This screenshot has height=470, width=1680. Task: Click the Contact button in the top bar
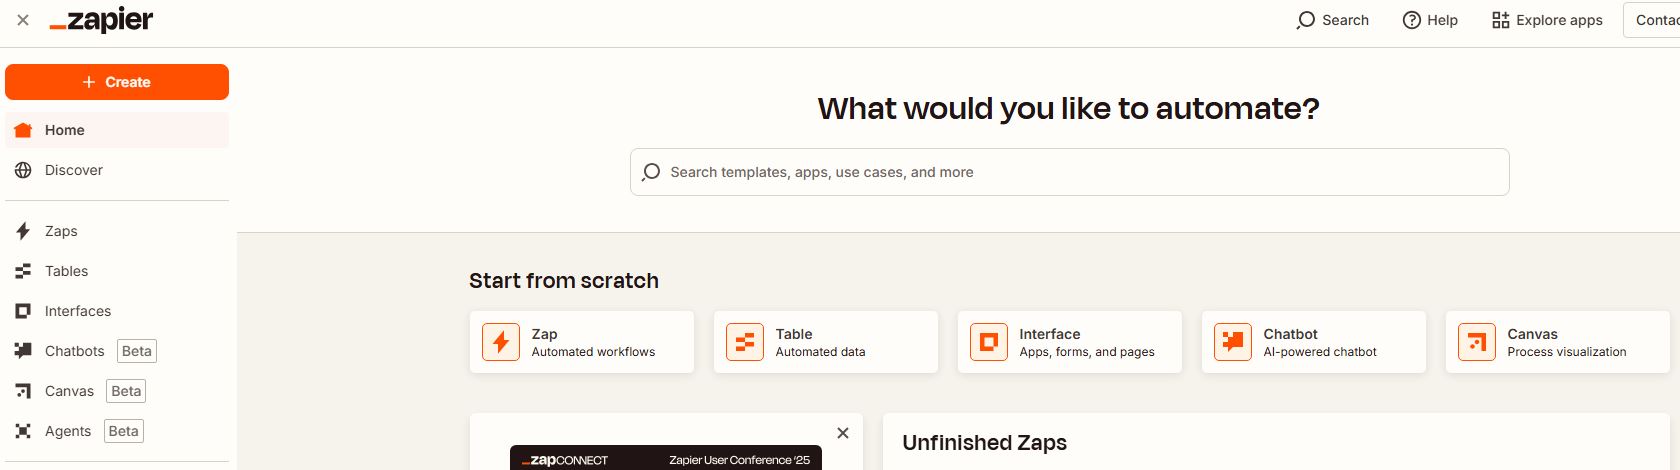coord(1656,20)
